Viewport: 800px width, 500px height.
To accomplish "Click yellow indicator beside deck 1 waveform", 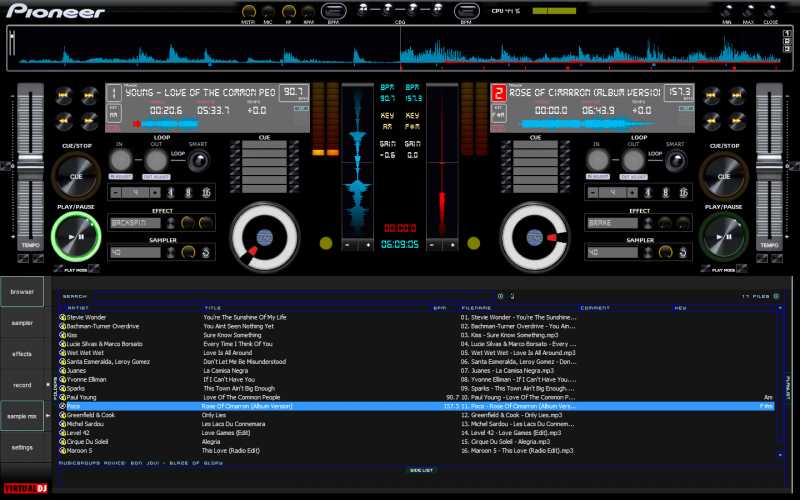I will pyautogui.click(x=326, y=243).
